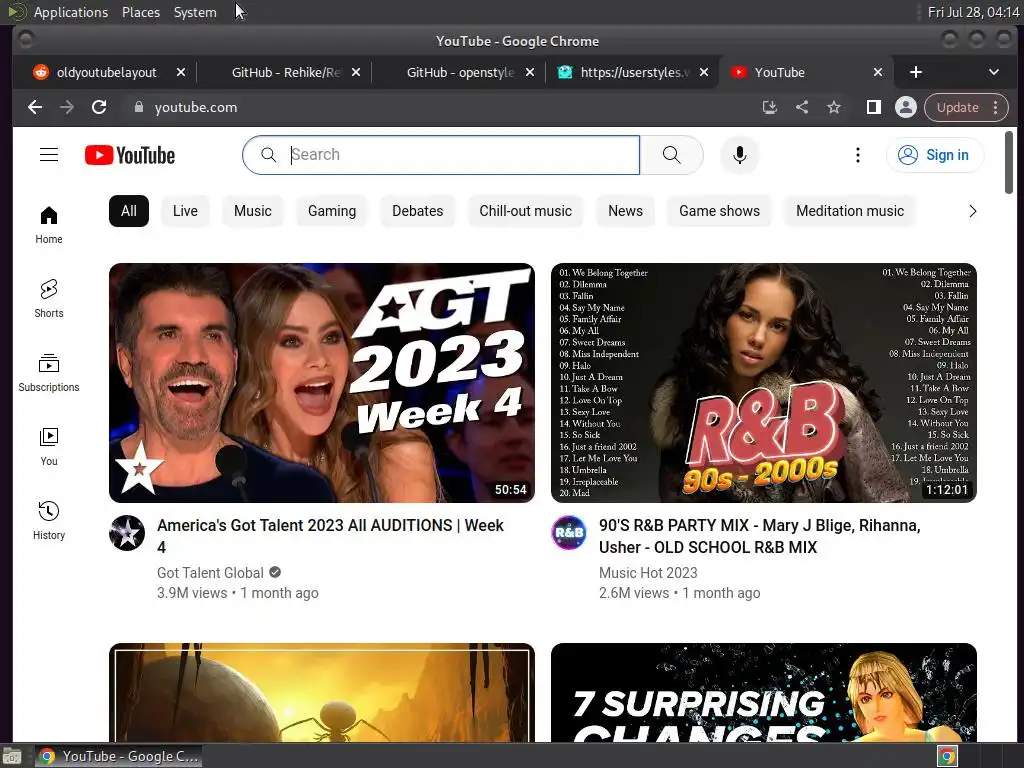The height and width of the screenshot is (768, 1024).
Task: Select the Gaming filter chip
Action: coord(332,211)
